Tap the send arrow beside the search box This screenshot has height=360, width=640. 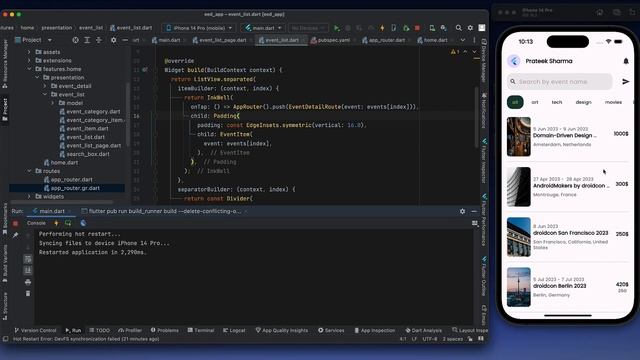click(625, 82)
